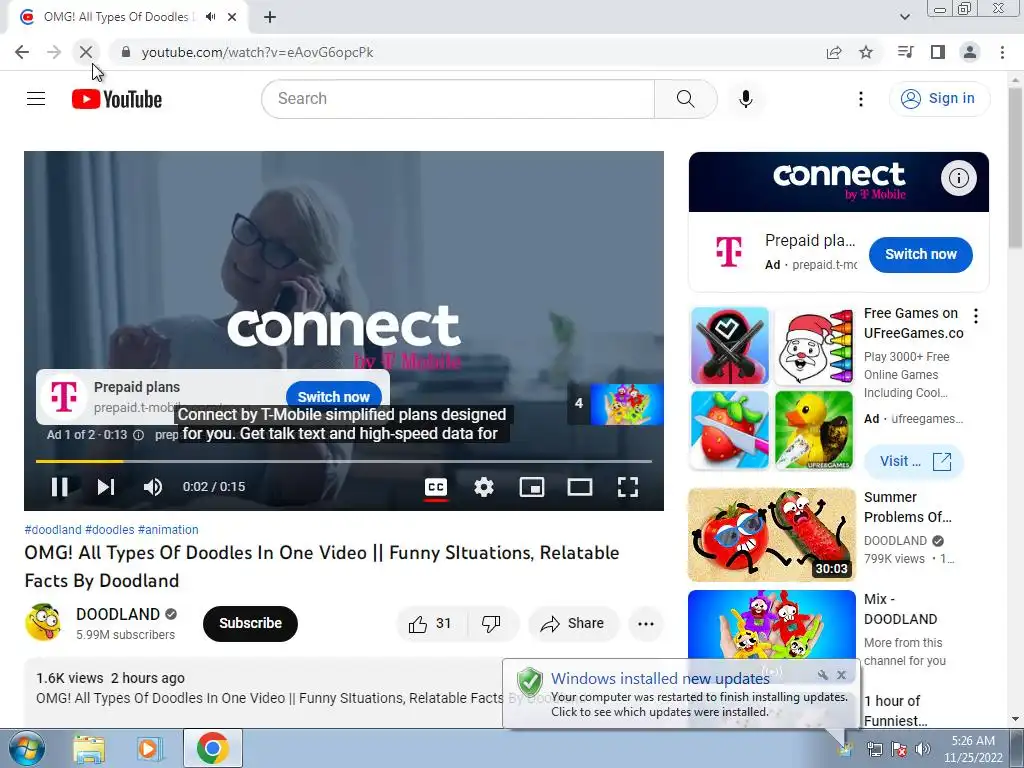Open Chrome media controls
Viewport: 1024px width, 768px height.
click(x=905, y=52)
